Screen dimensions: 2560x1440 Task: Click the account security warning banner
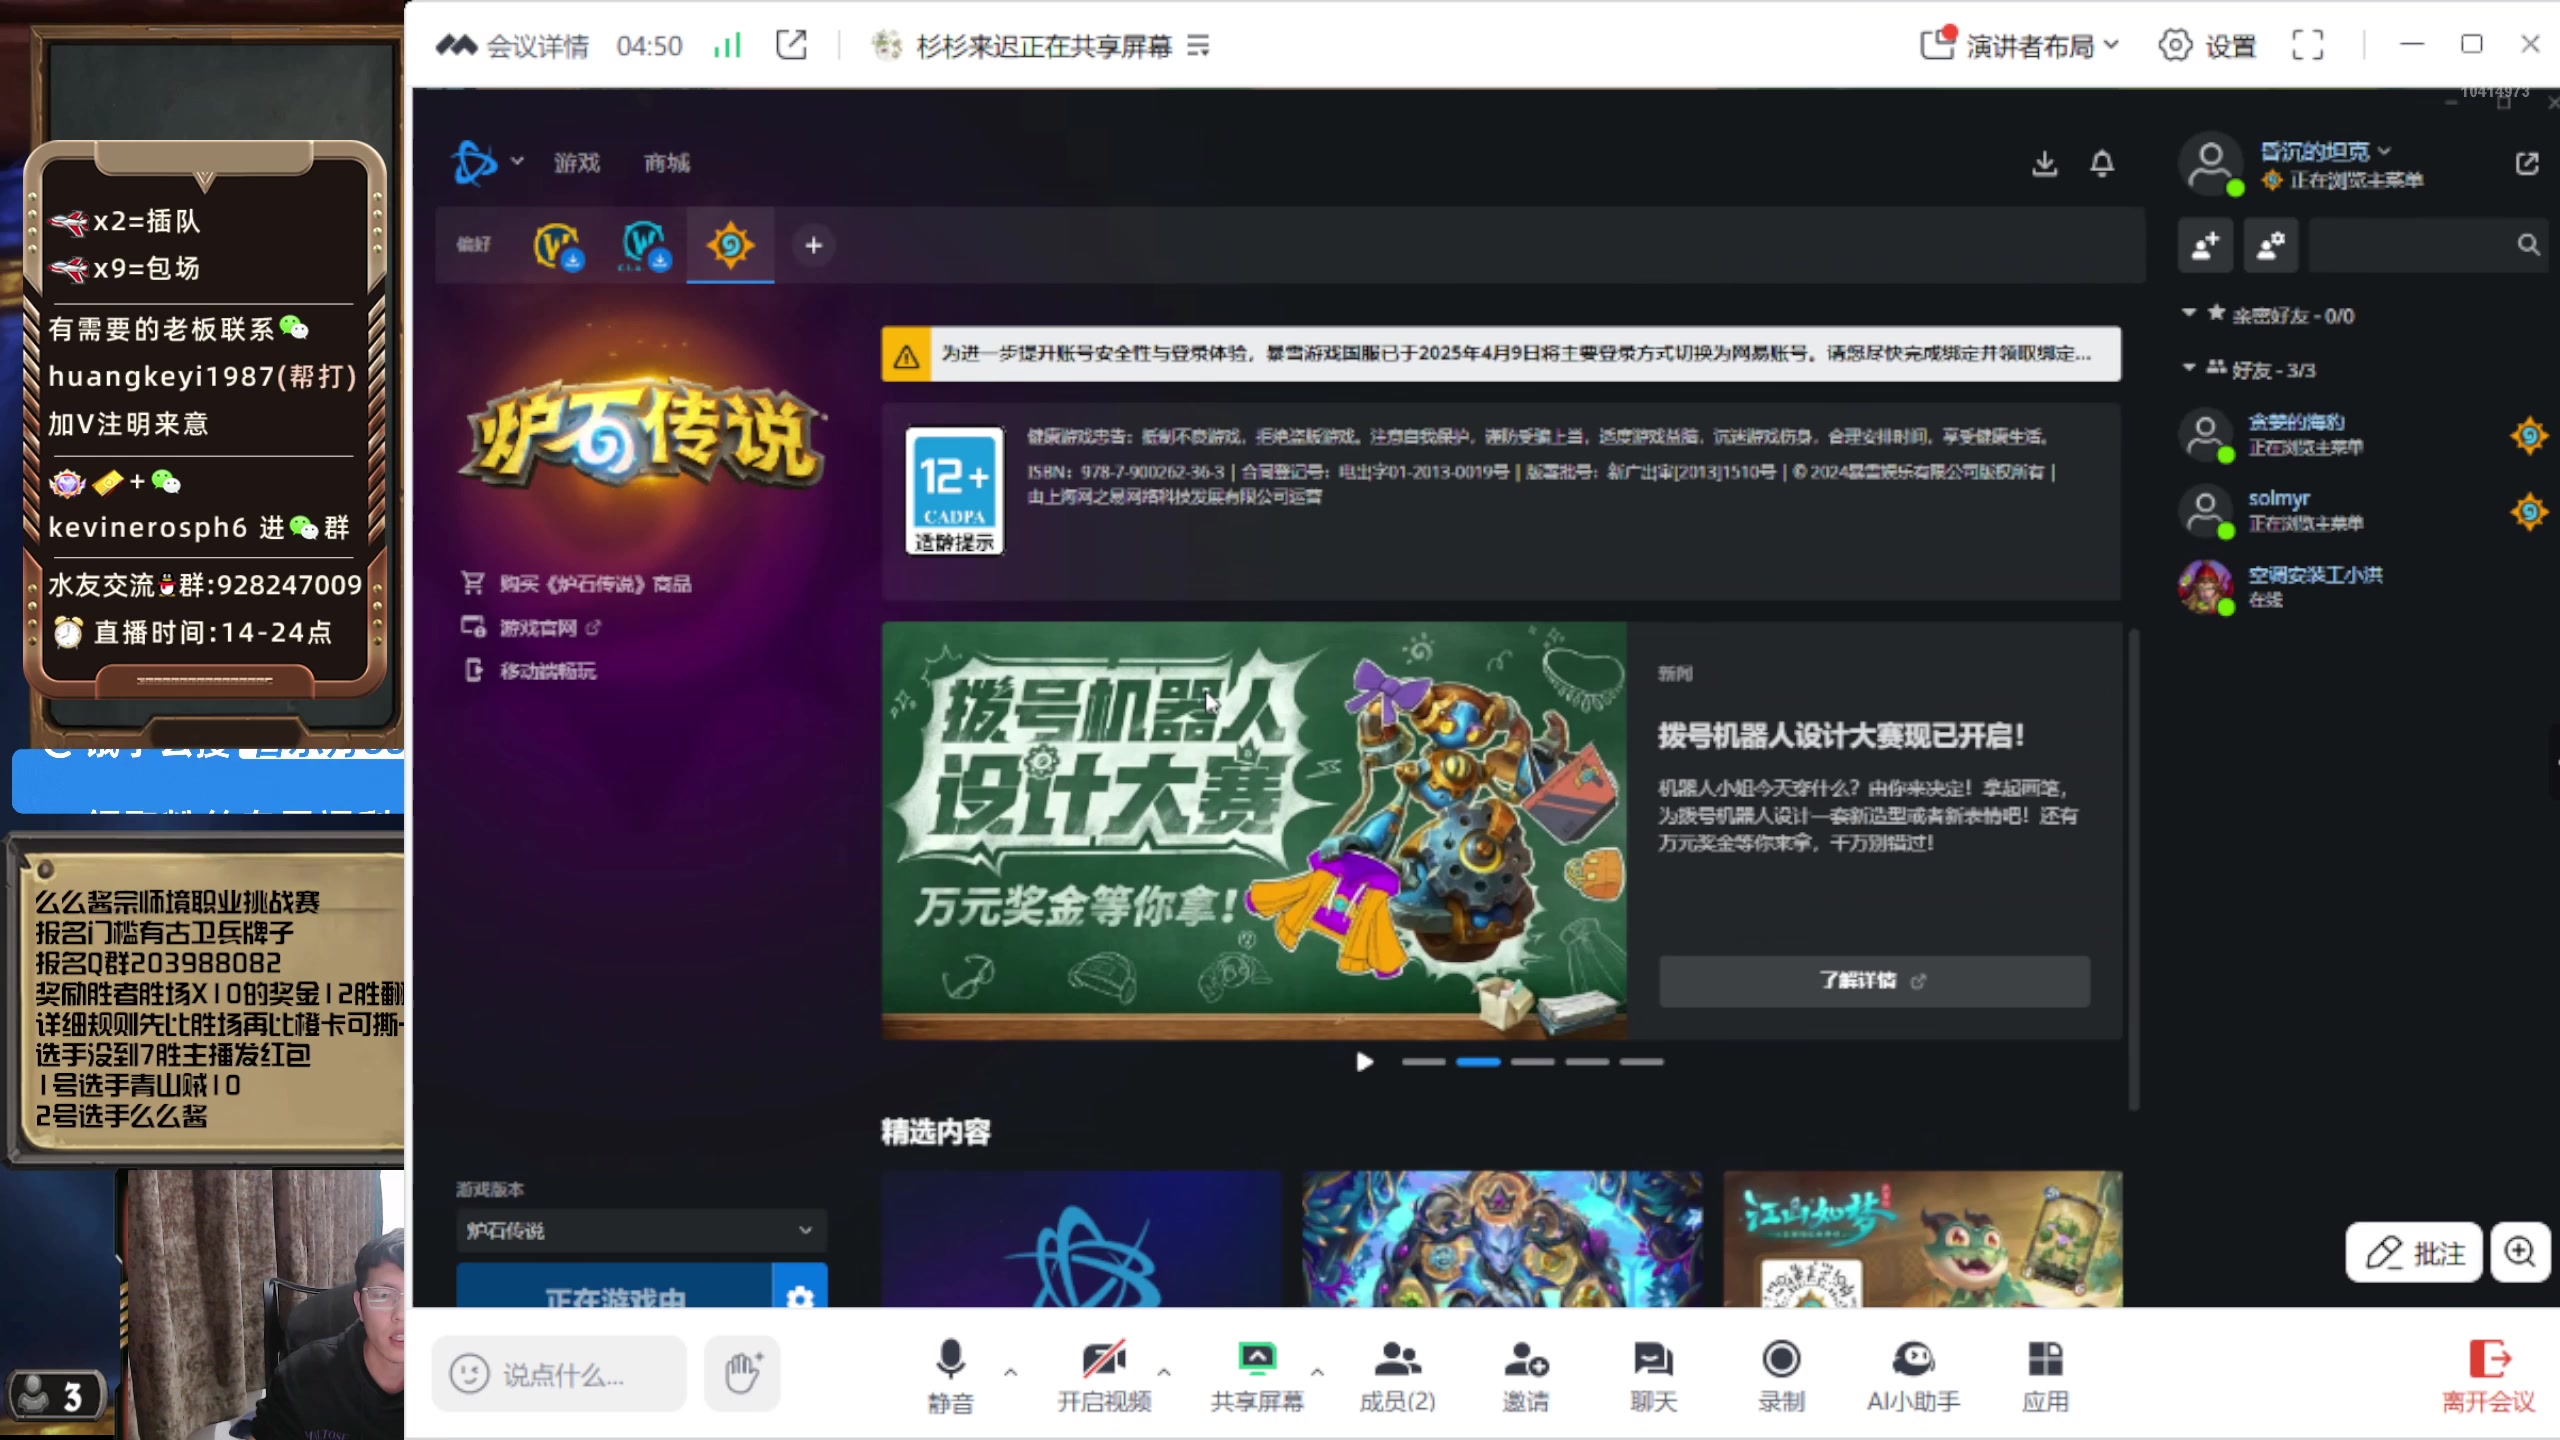(1500, 354)
